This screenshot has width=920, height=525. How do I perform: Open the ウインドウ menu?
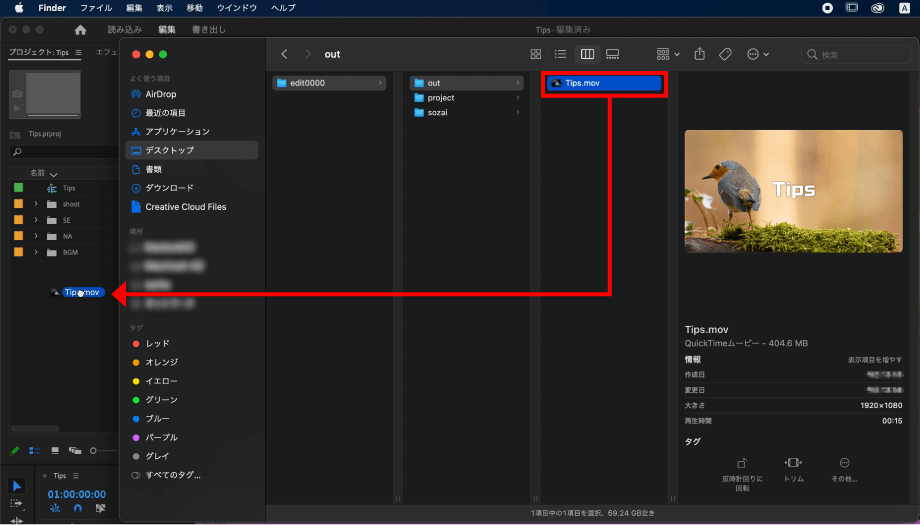pos(237,8)
